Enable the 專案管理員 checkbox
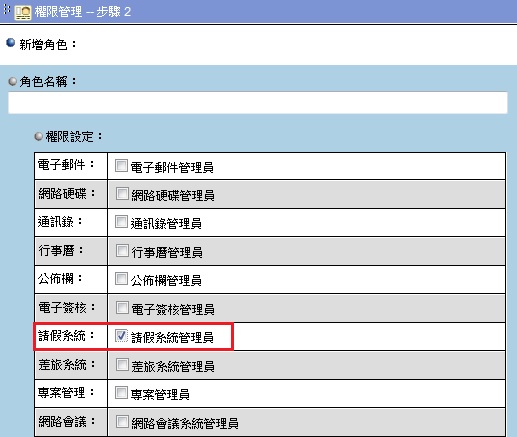This screenshot has width=517, height=437. click(121, 393)
